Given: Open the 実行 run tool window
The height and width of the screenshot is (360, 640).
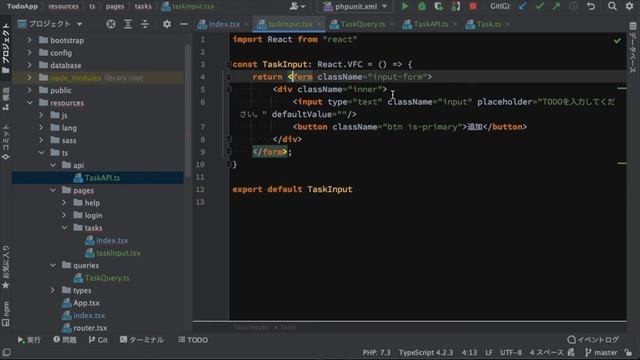Looking at the screenshot, I should point(29,340).
